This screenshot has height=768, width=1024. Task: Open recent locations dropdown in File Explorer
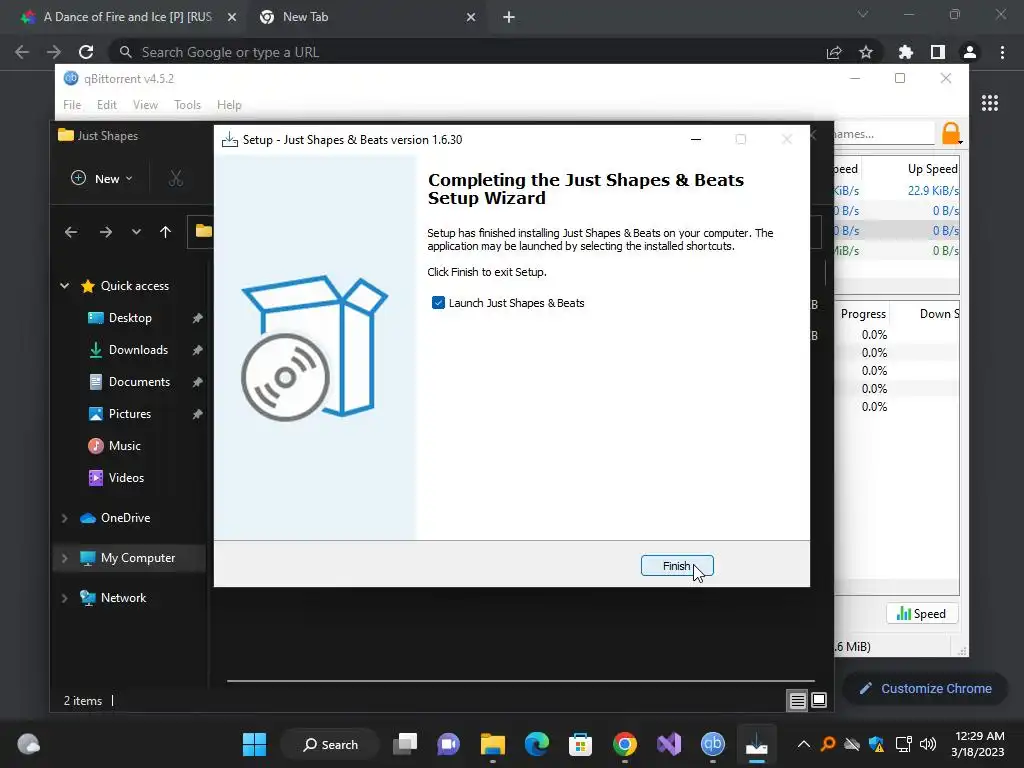coord(136,232)
